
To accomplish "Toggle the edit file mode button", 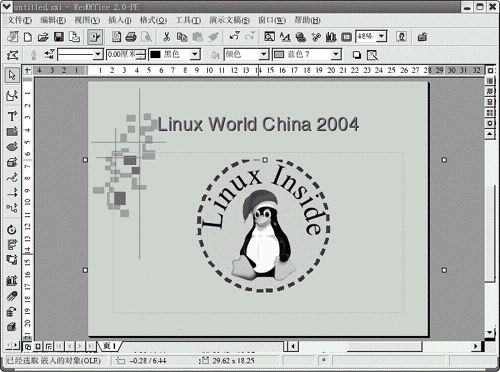I will [x=95, y=37].
